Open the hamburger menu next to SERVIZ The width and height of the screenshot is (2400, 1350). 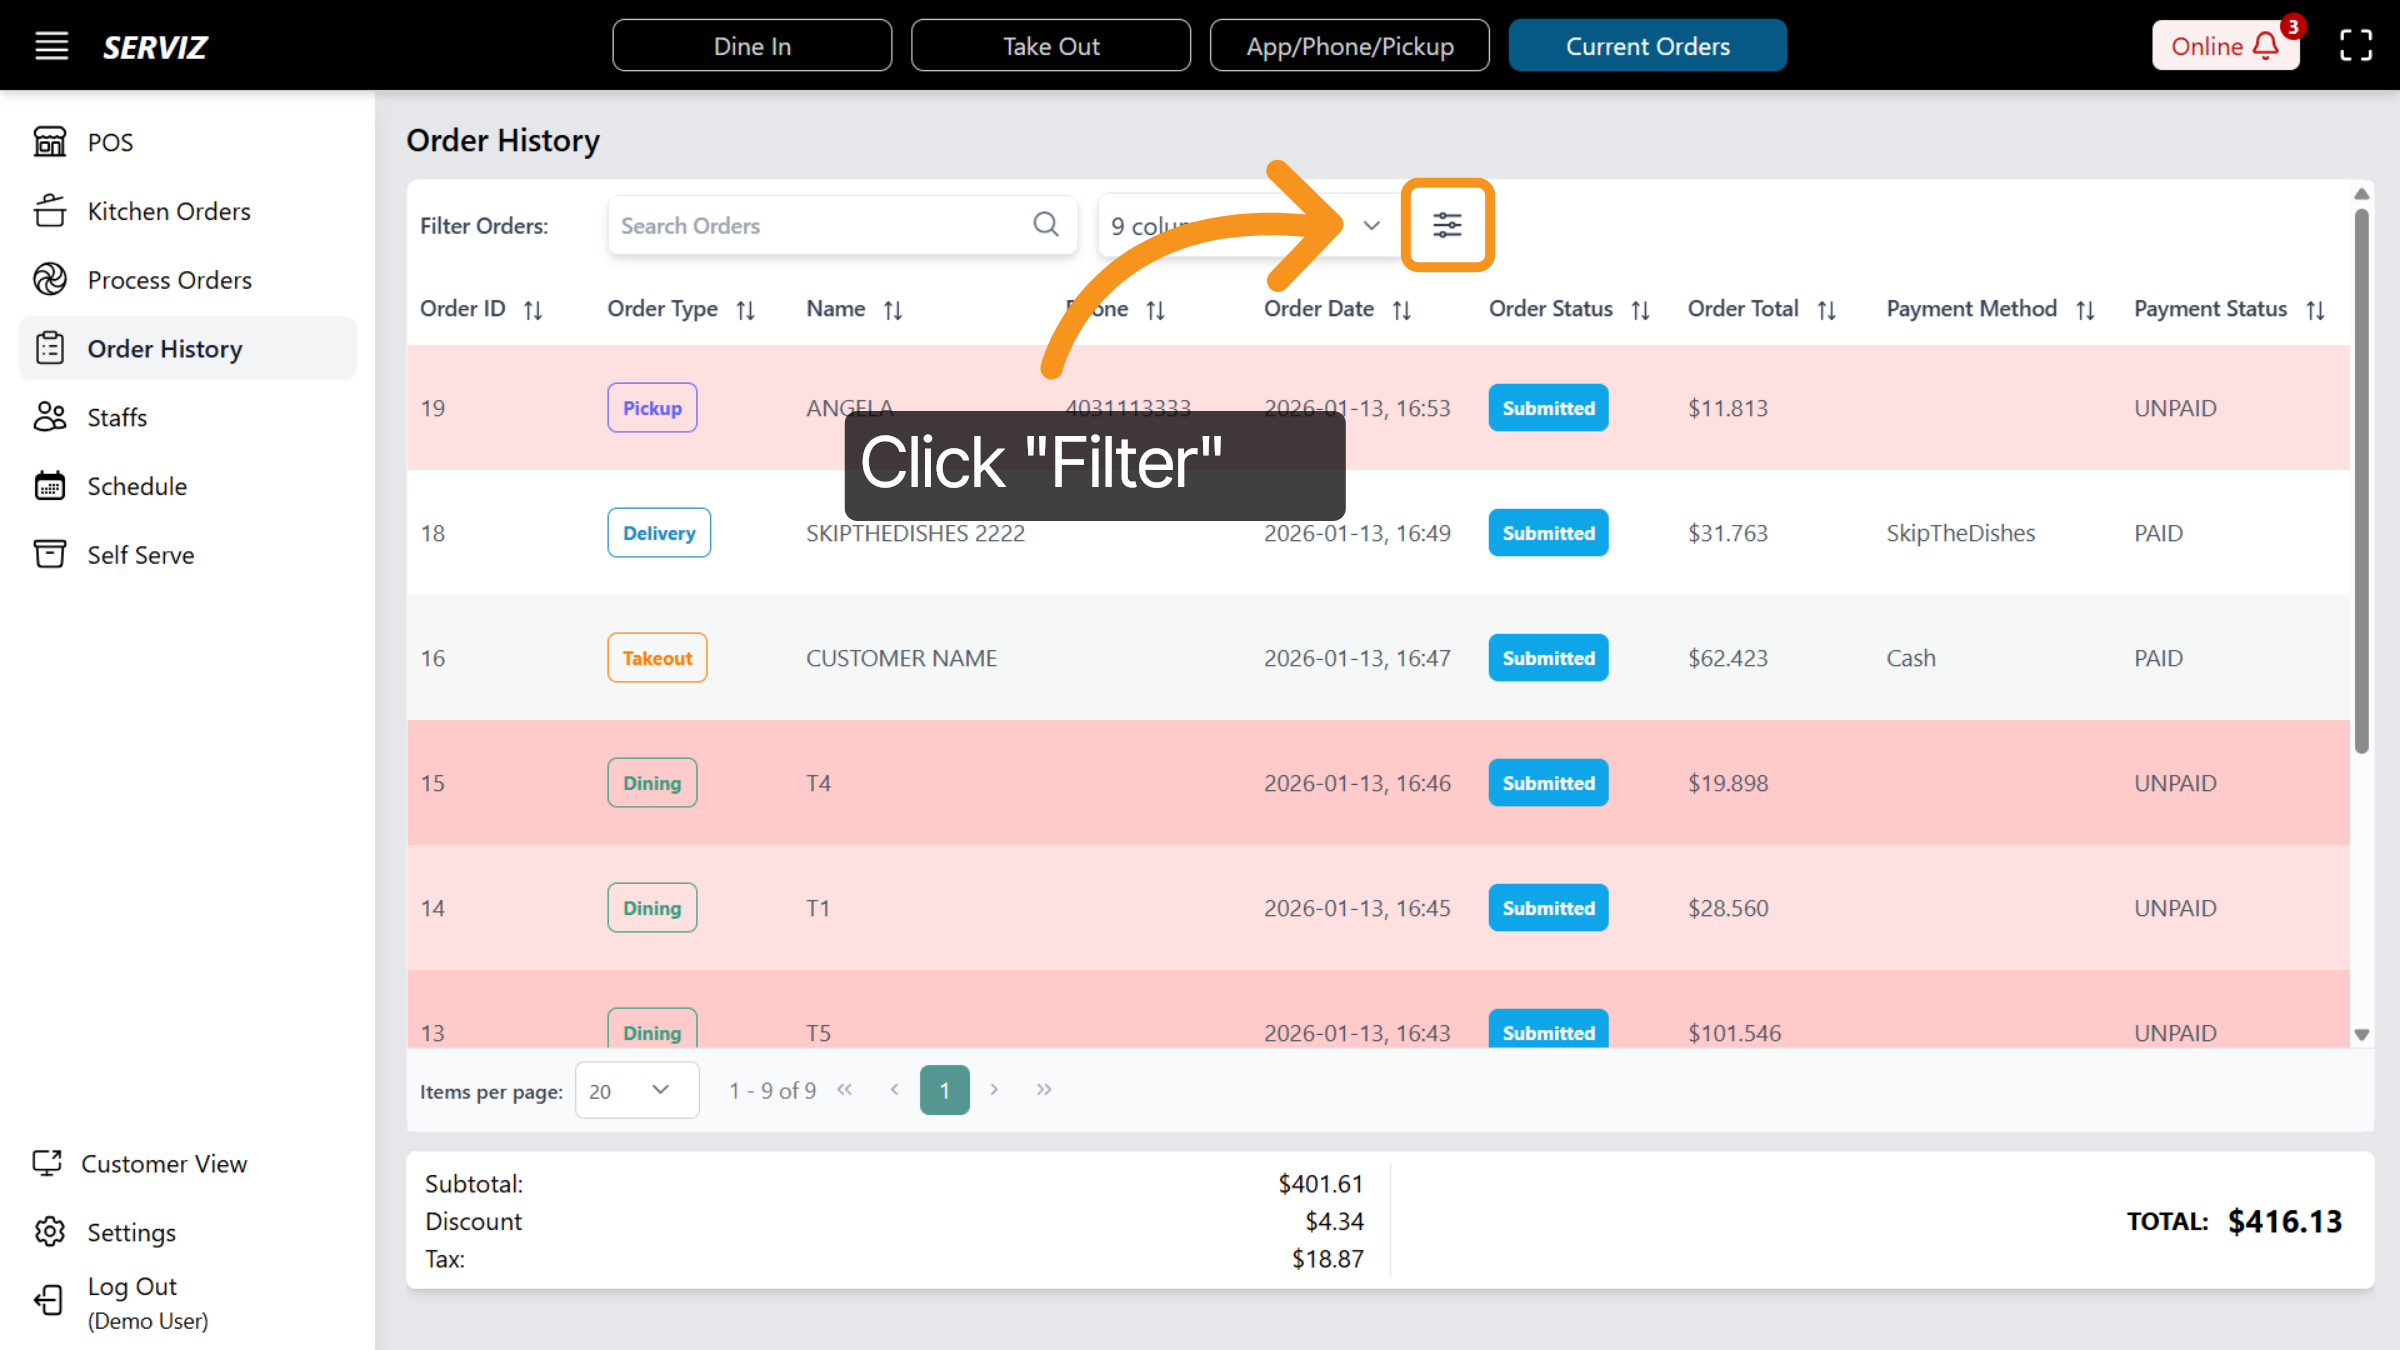[51, 45]
